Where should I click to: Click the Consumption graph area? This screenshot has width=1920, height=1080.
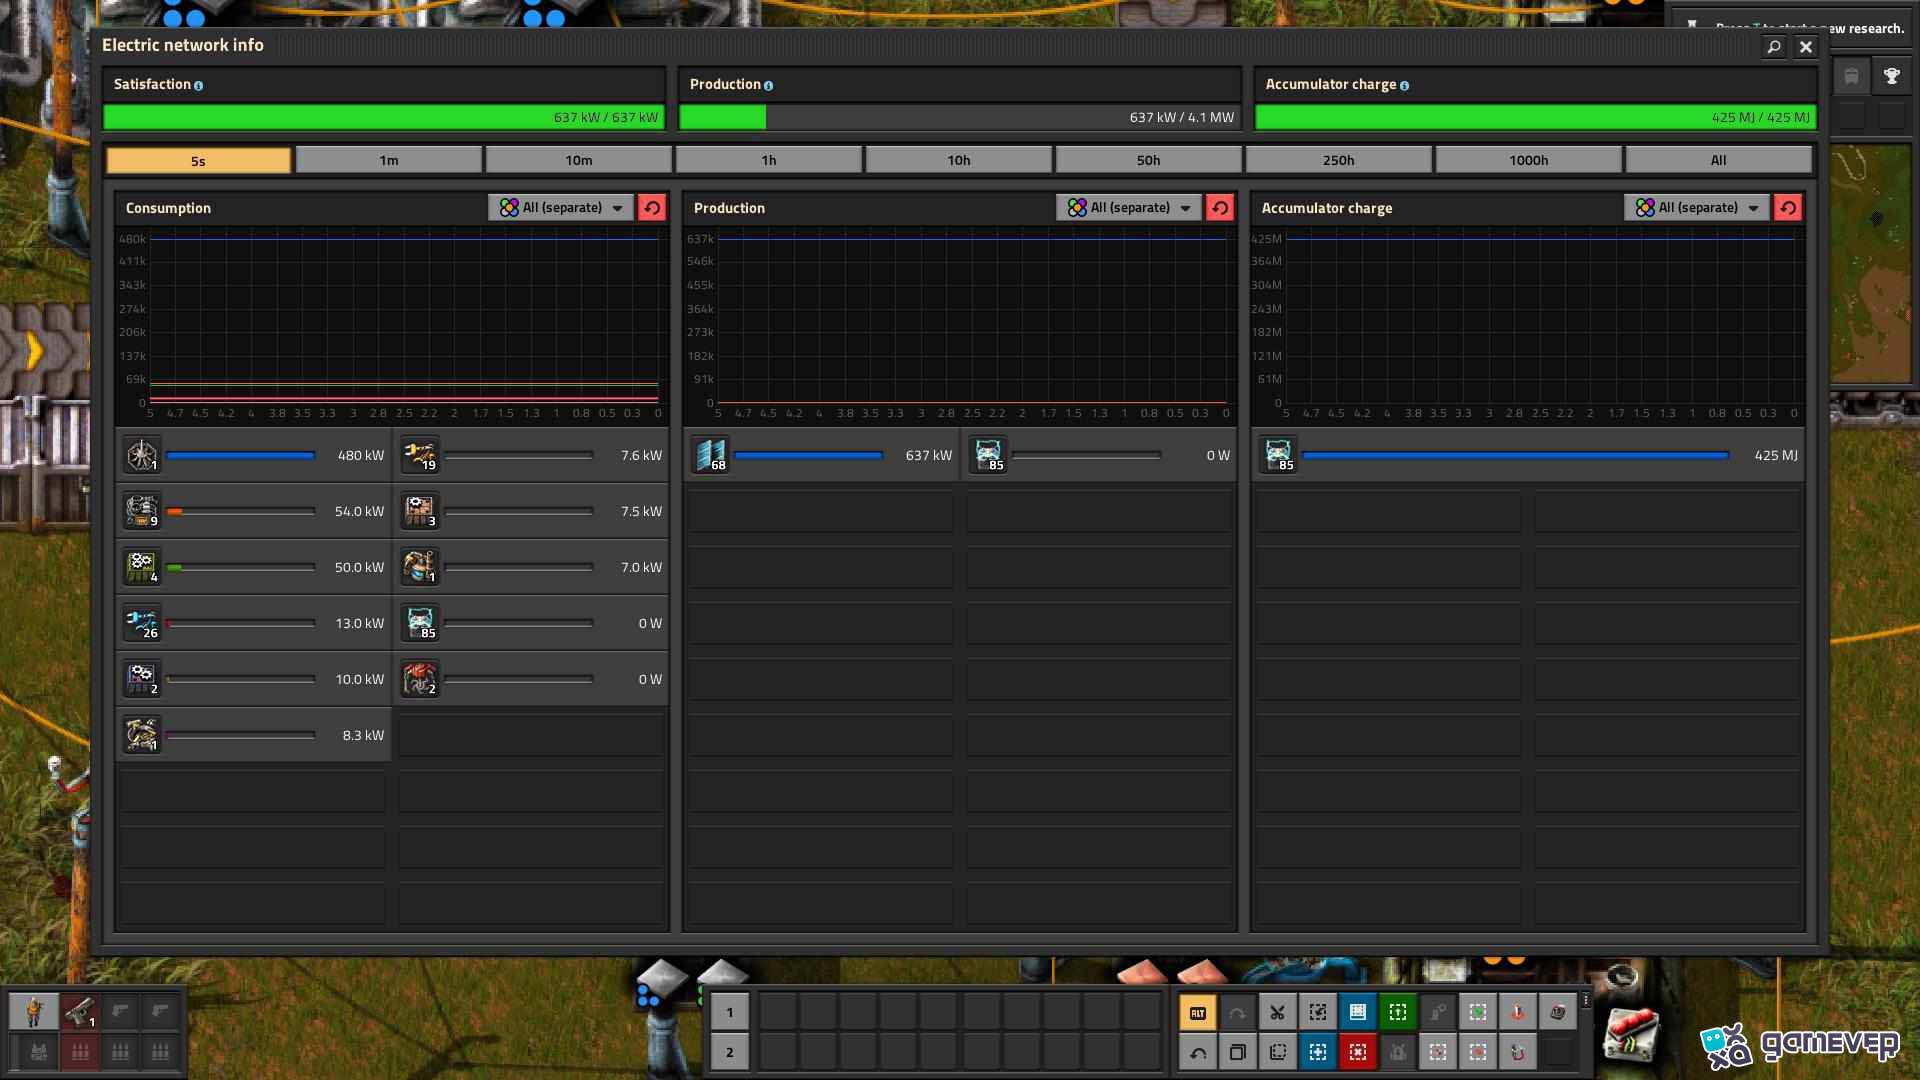(392, 325)
